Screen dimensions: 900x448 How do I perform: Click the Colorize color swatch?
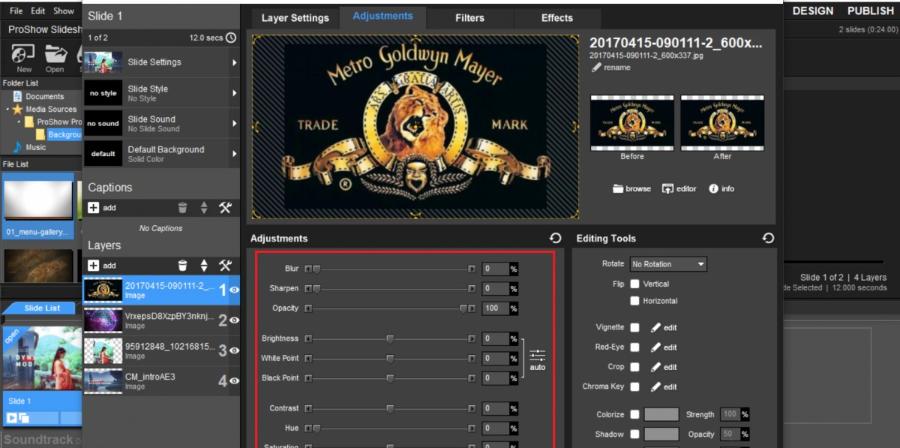coord(661,414)
